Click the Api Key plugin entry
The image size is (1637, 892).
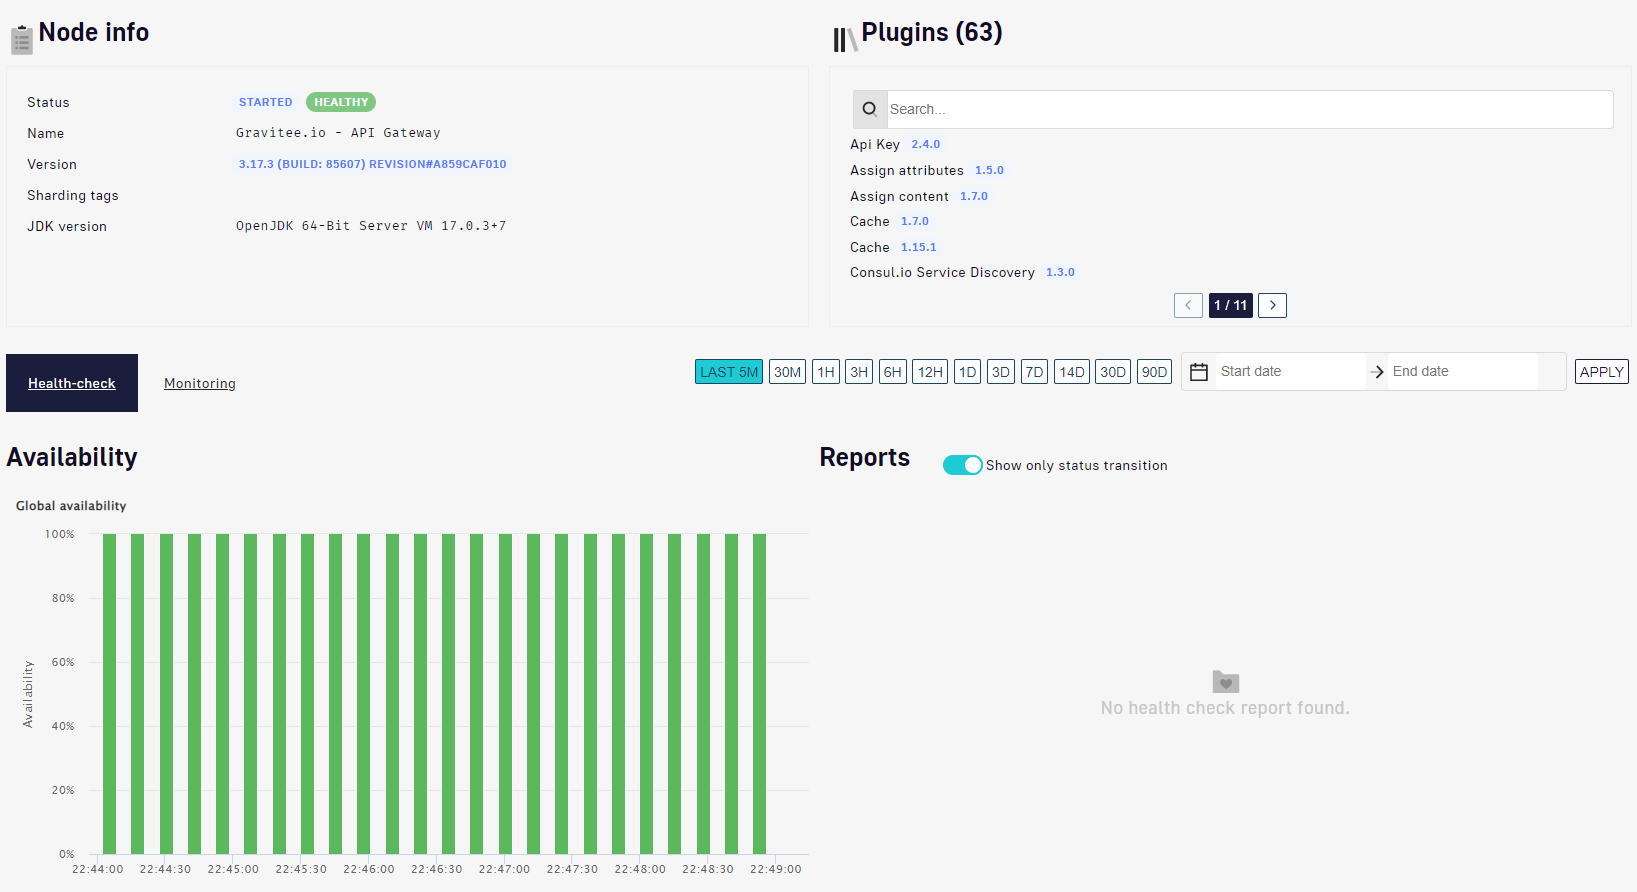point(875,144)
